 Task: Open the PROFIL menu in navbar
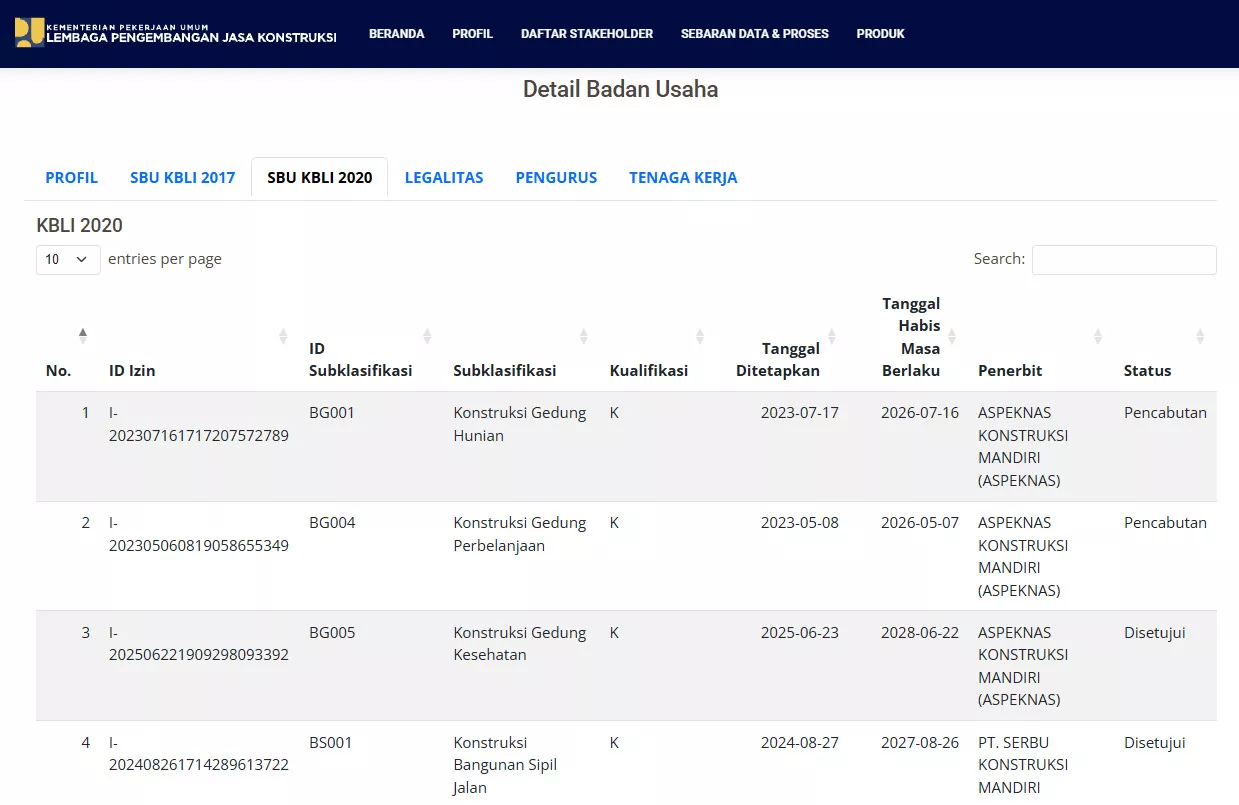click(x=472, y=34)
